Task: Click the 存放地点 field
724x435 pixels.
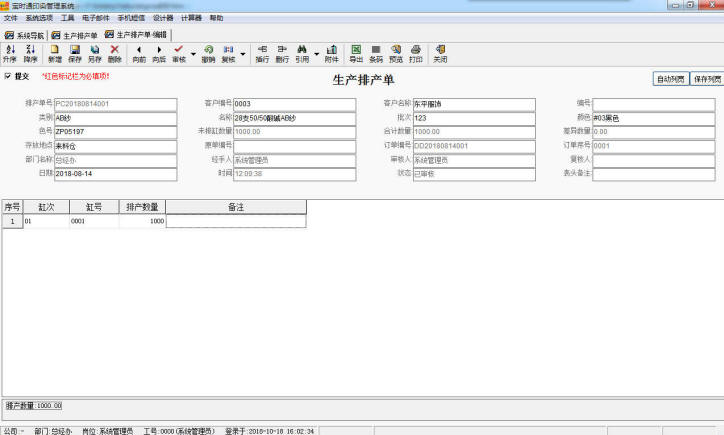Action: (115, 146)
